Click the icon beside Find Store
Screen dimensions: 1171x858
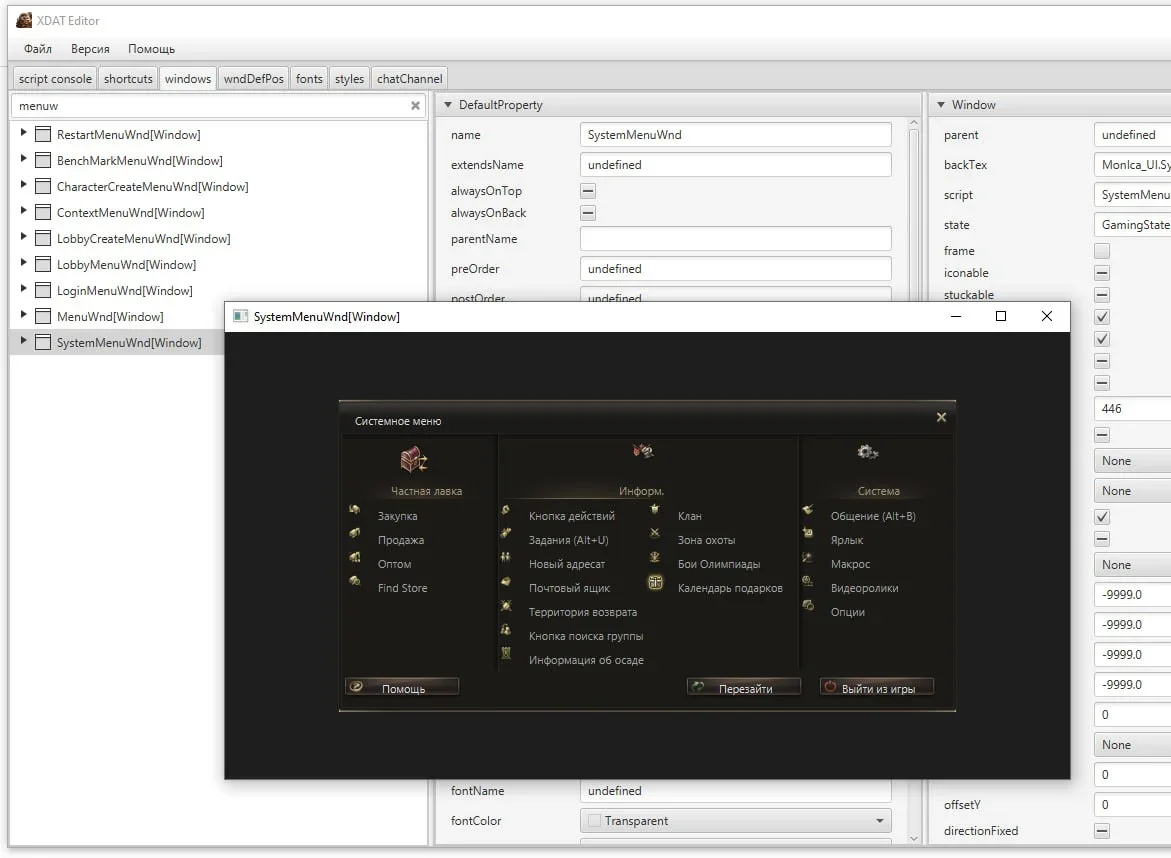(355, 581)
